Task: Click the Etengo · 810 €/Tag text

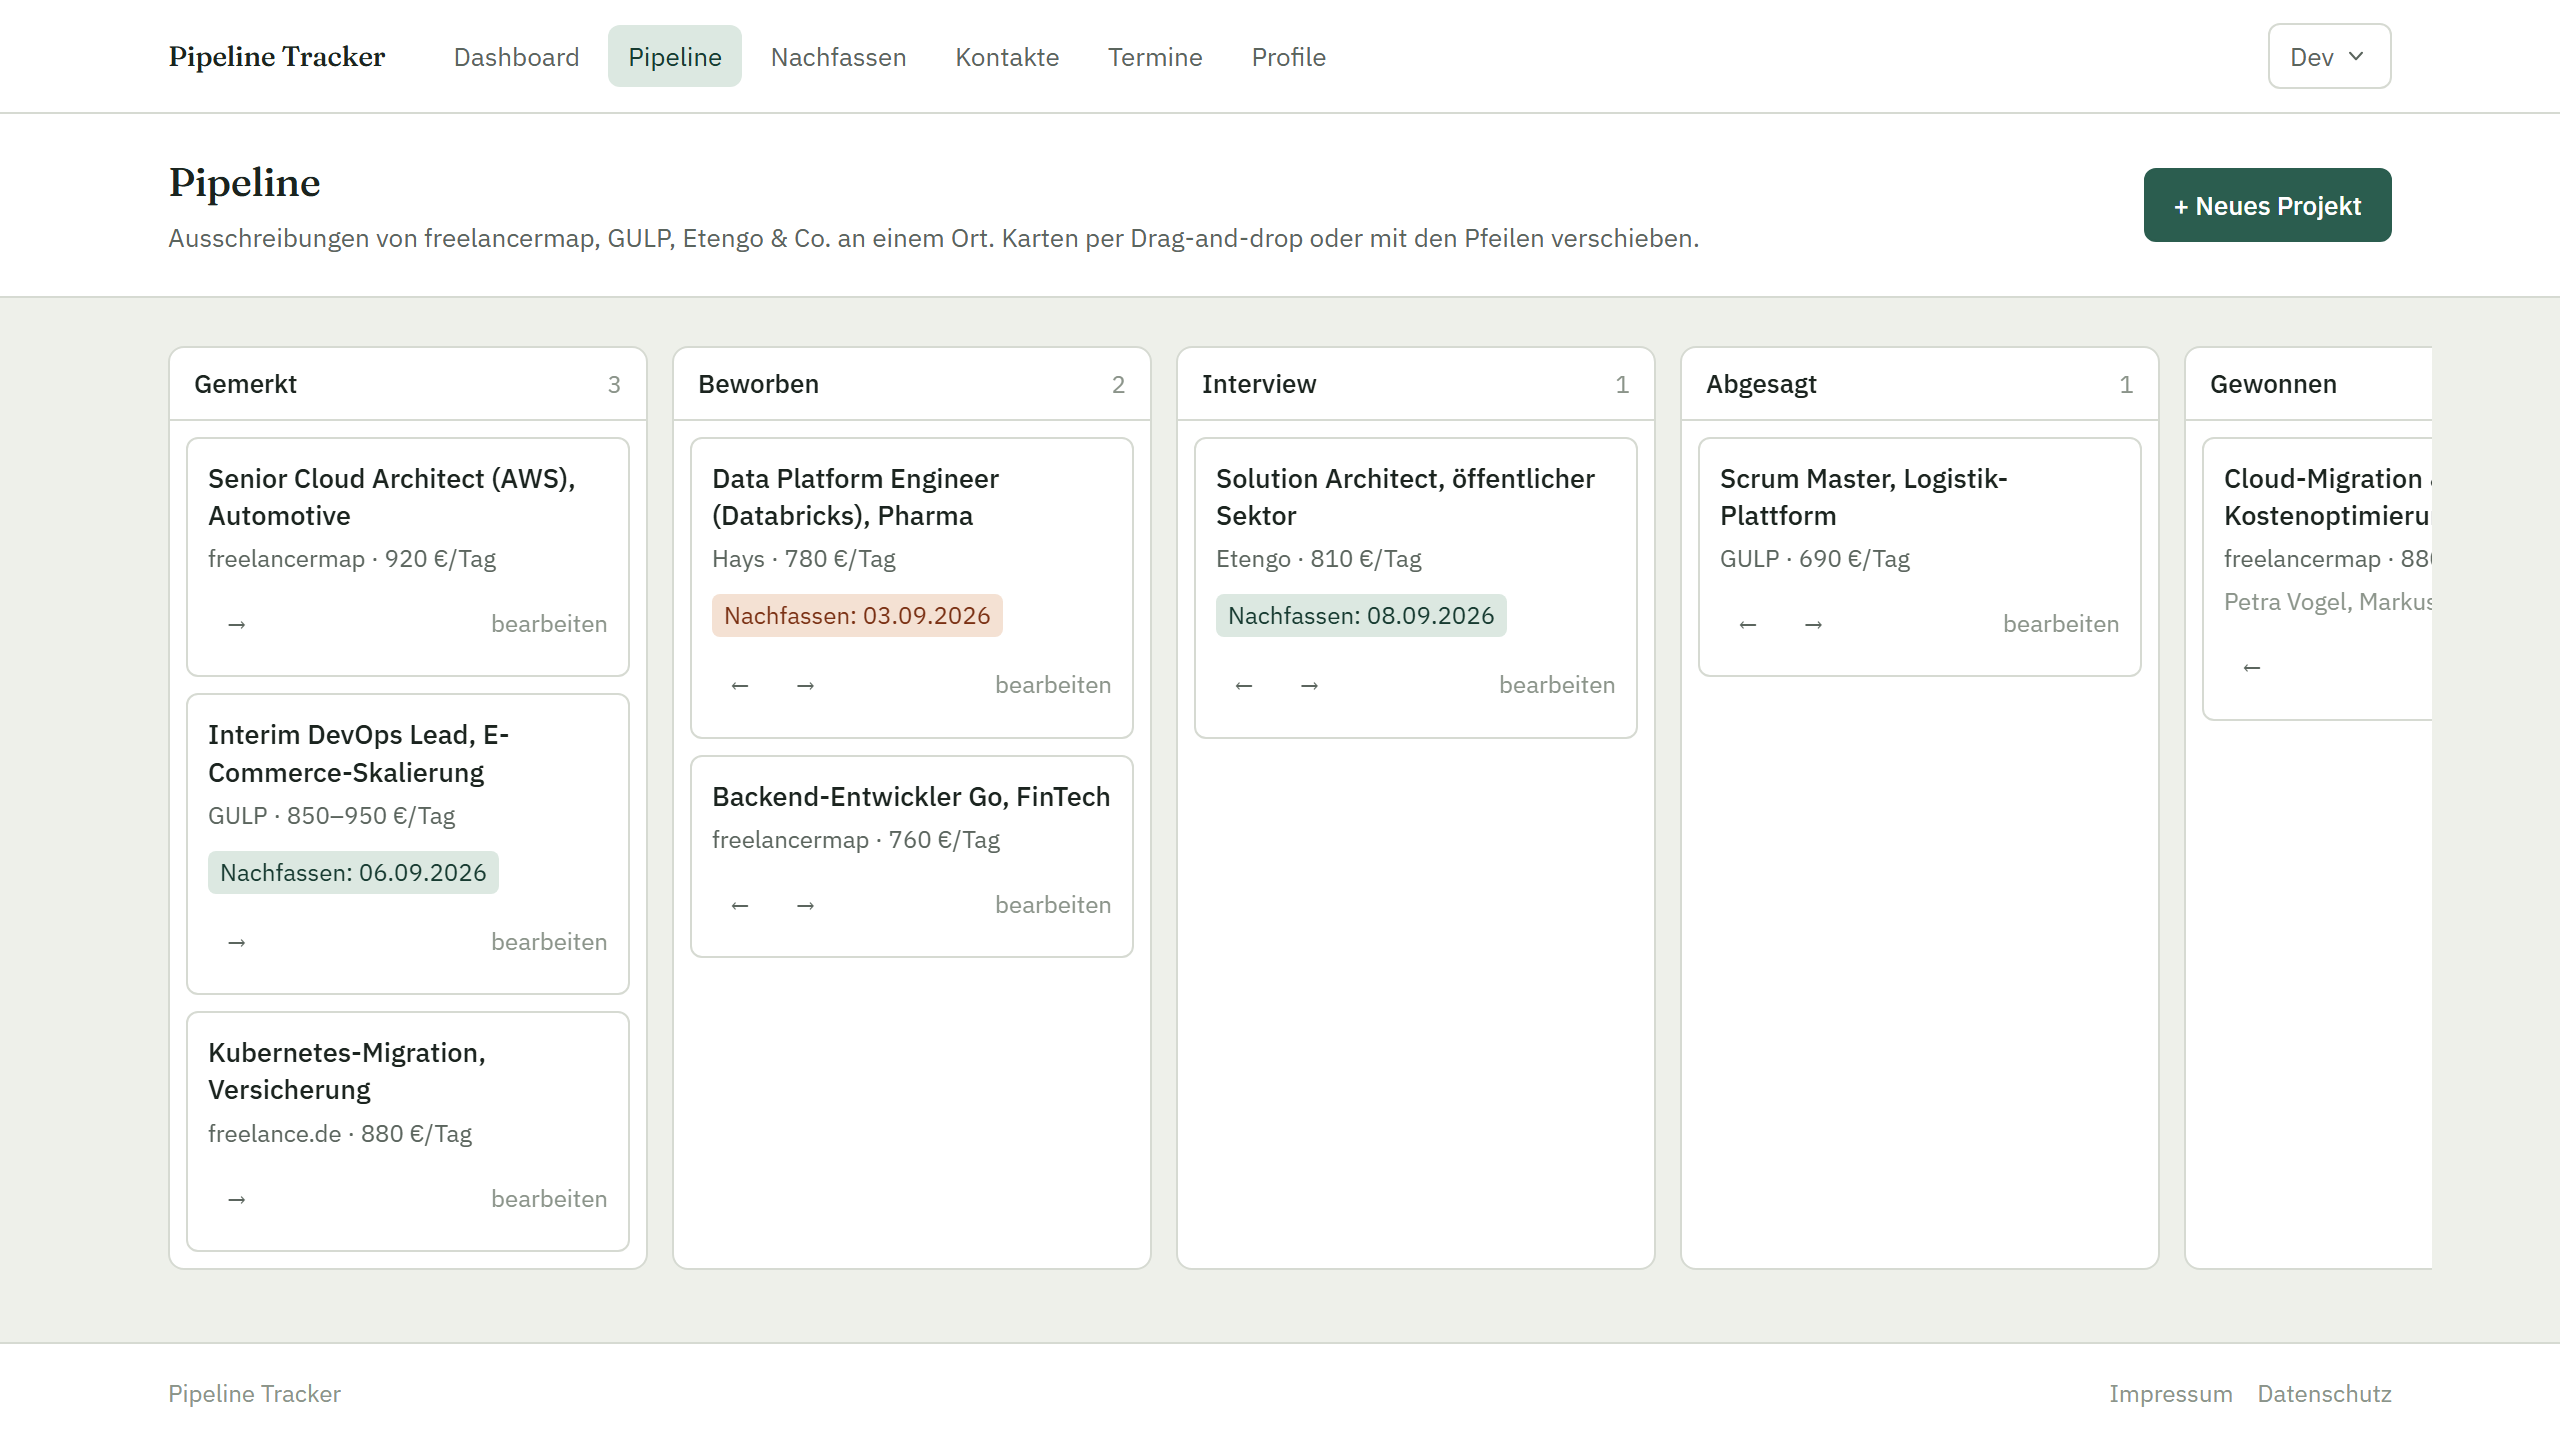Action: (x=1319, y=559)
